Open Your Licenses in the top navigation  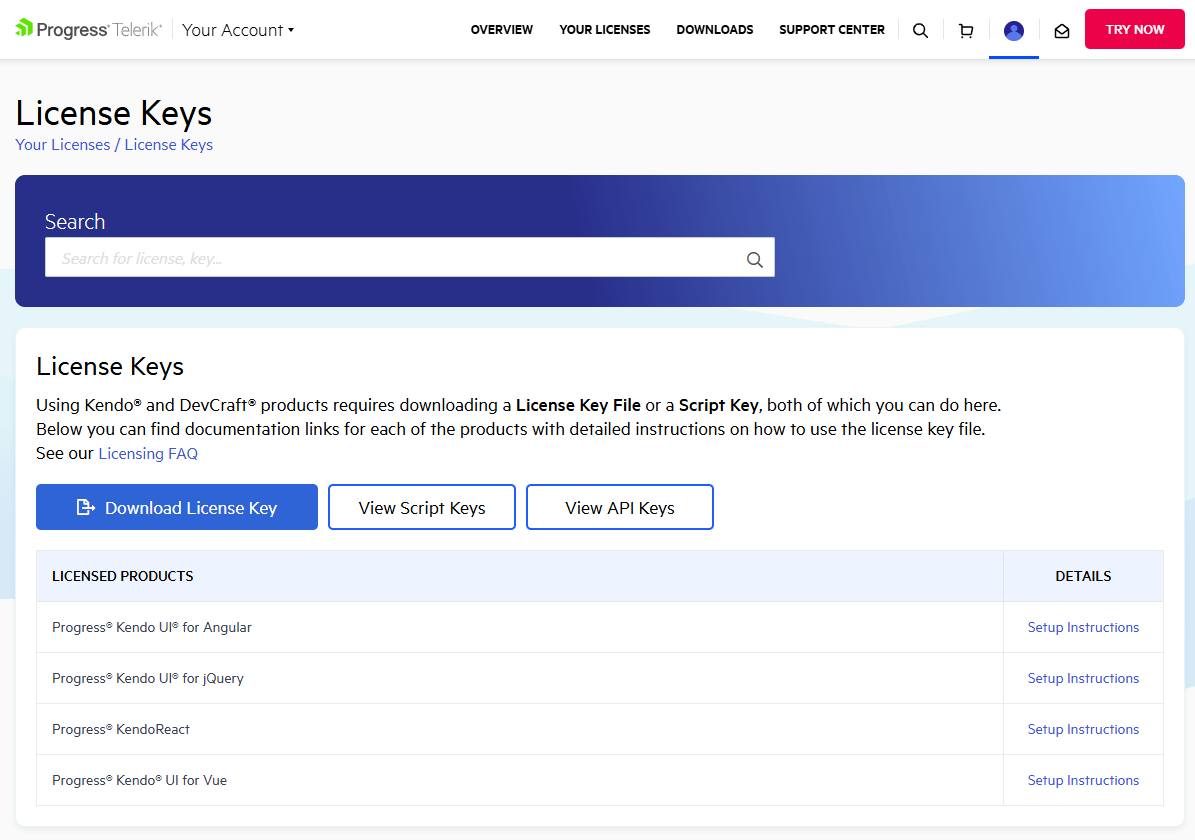tap(604, 30)
